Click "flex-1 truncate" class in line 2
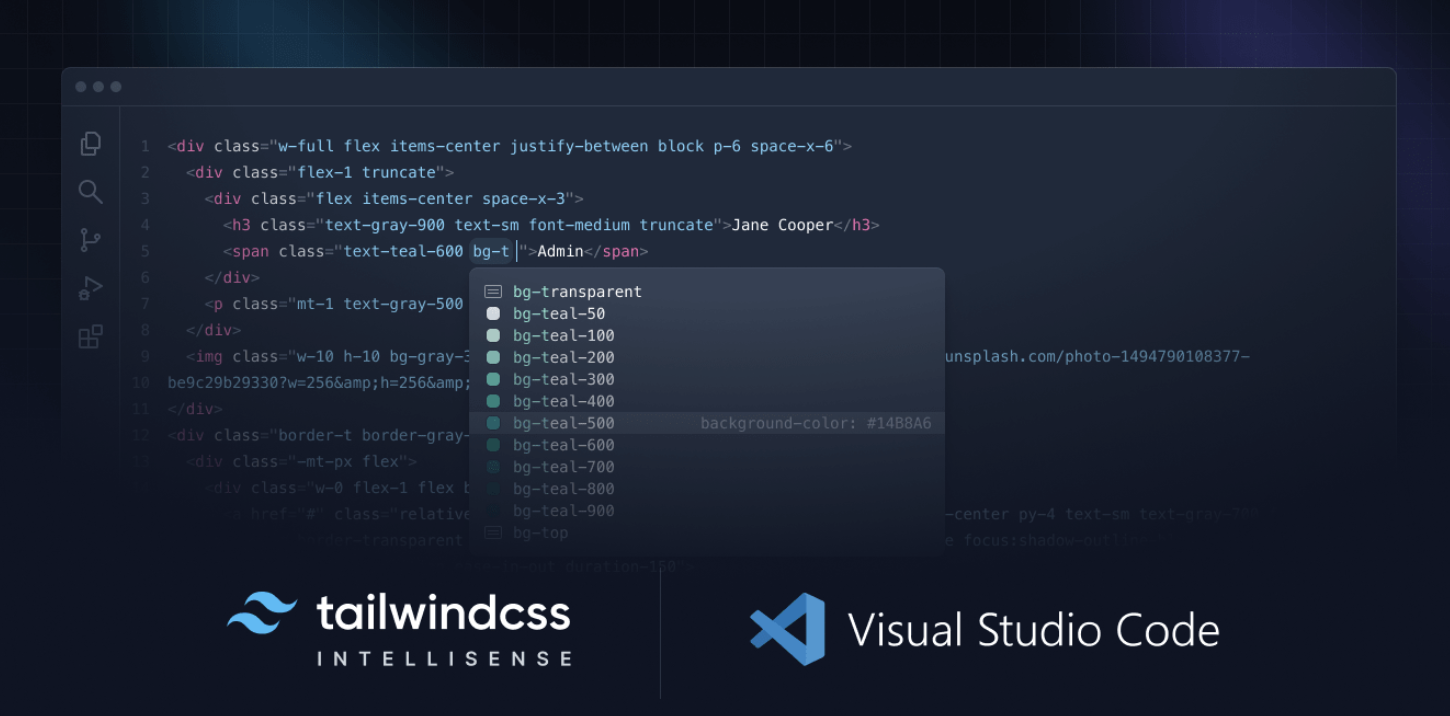1450x716 pixels. point(367,173)
